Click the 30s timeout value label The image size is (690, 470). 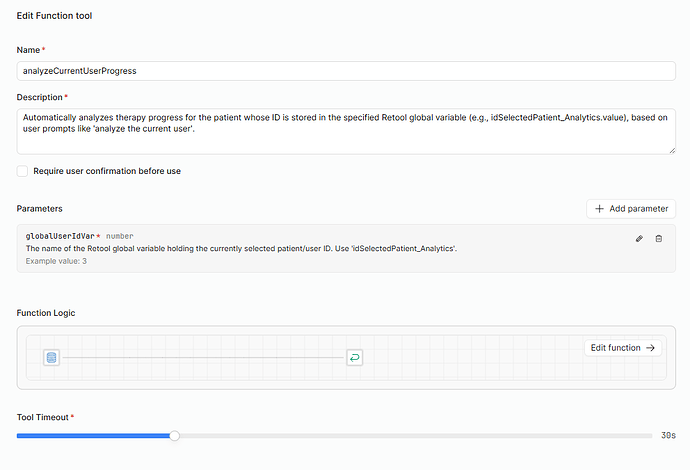tap(669, 435)
